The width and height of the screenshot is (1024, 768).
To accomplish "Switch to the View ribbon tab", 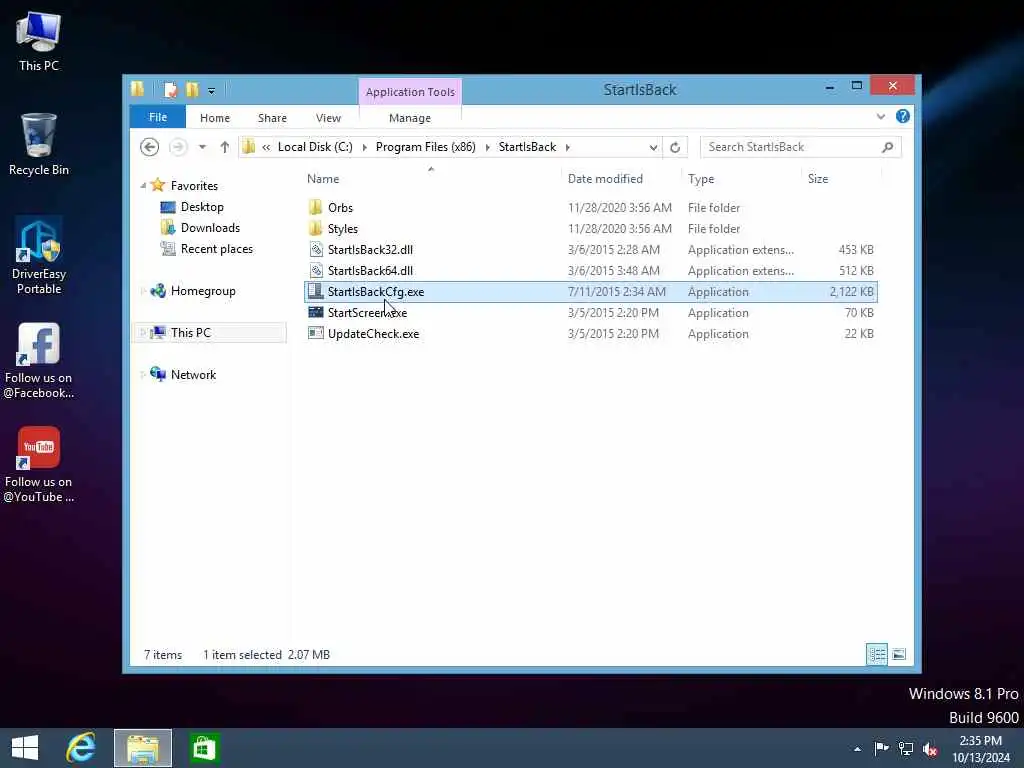I will click(328, 118).
